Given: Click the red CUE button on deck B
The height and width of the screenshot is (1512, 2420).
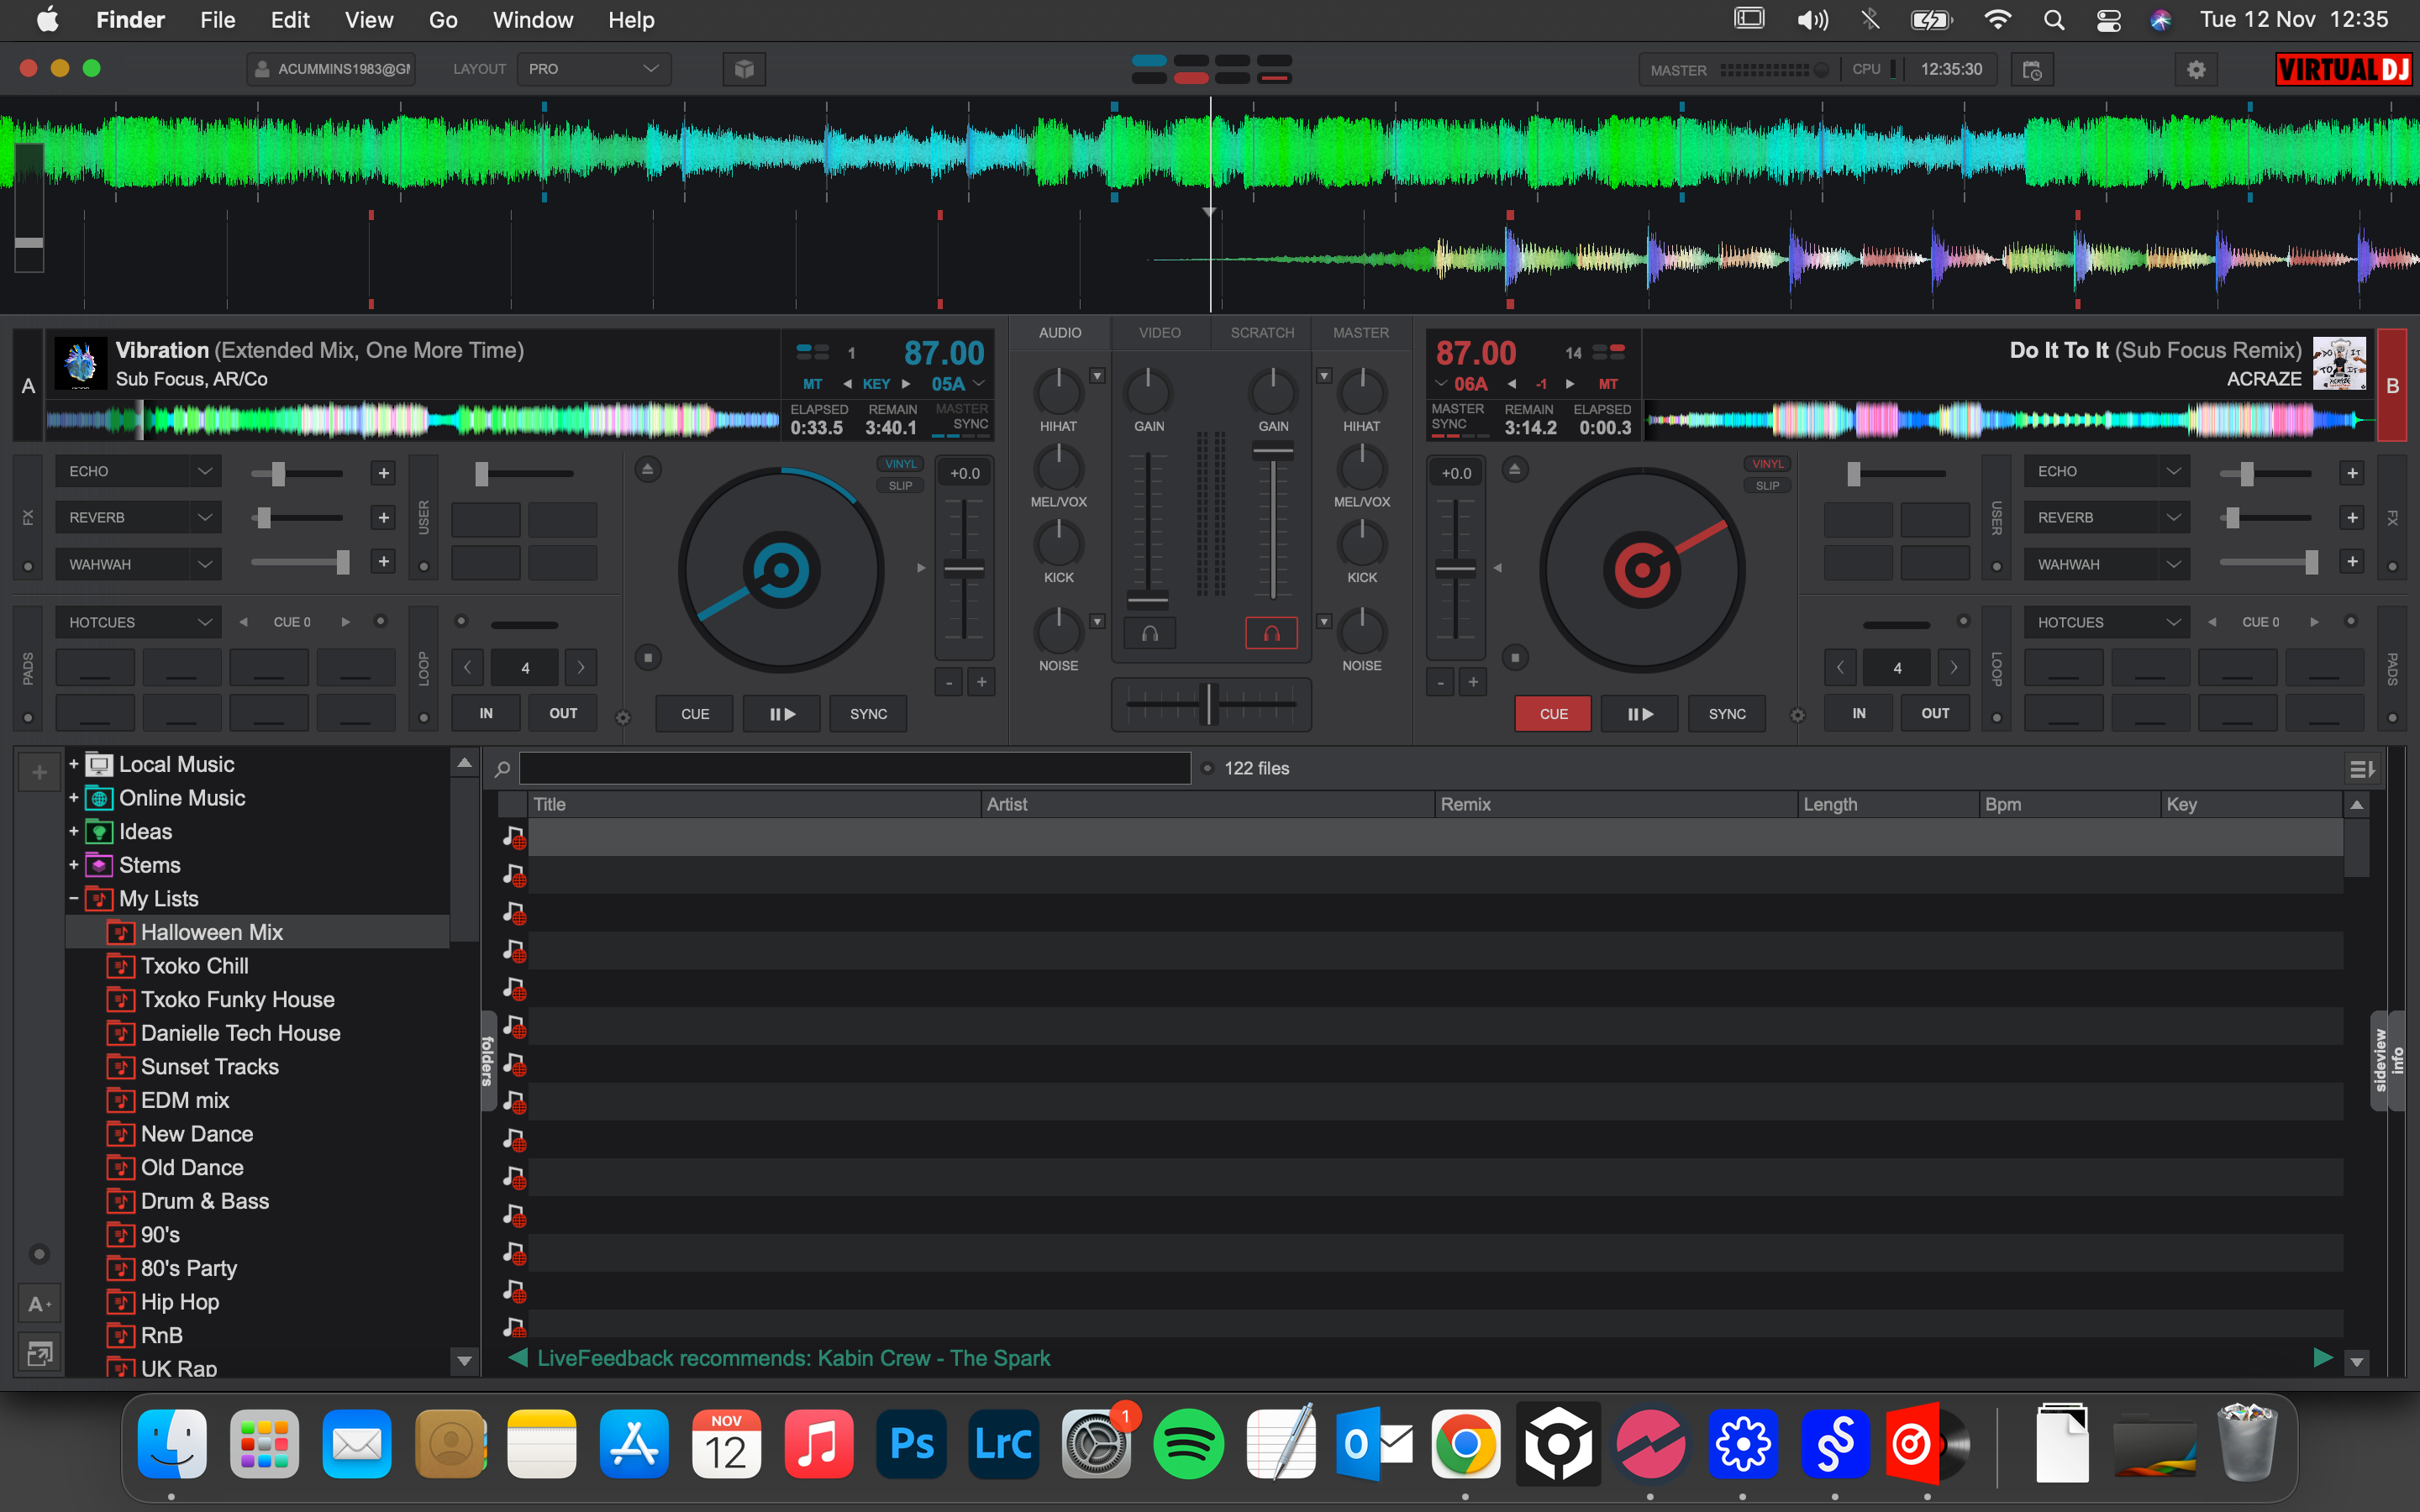Looking at the screenshot, I should (x=1552, y=714).
